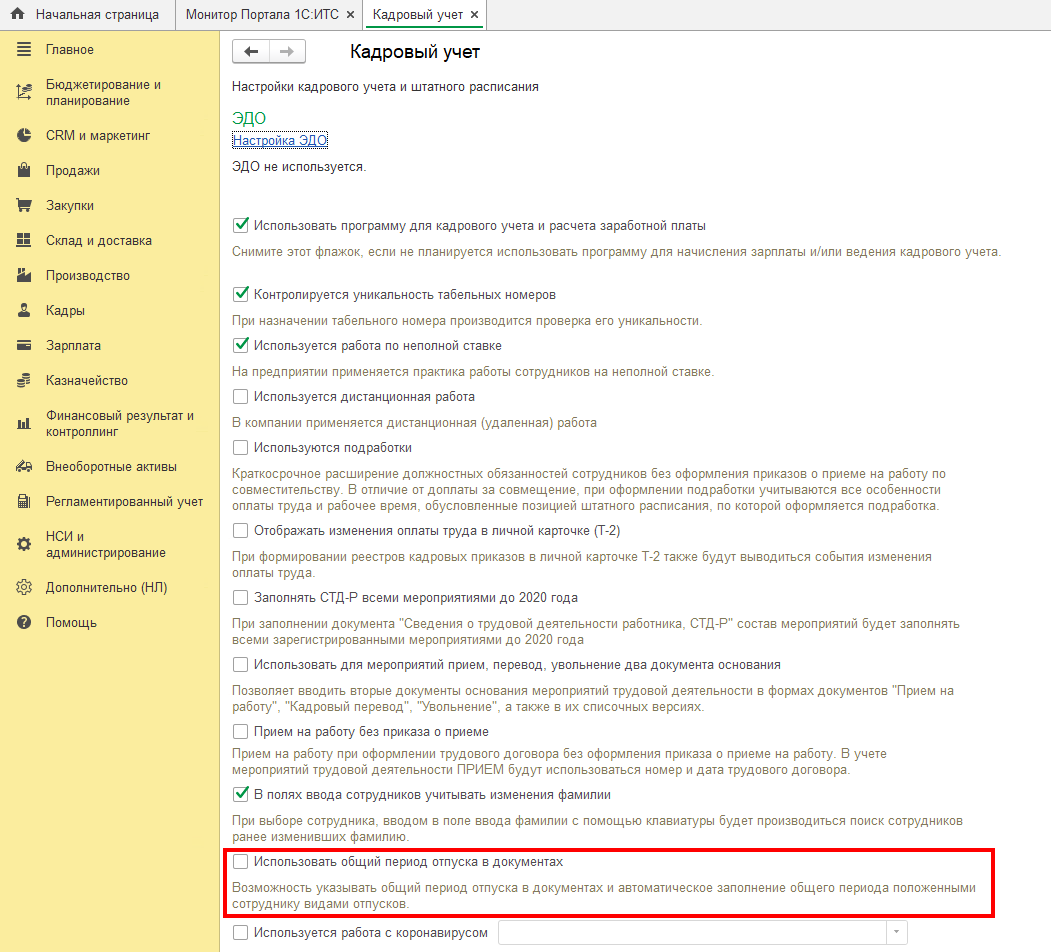Check Используется работа с коронавирусом
The height and width of the screenshot is (952, 1051).
coord(241,933)
